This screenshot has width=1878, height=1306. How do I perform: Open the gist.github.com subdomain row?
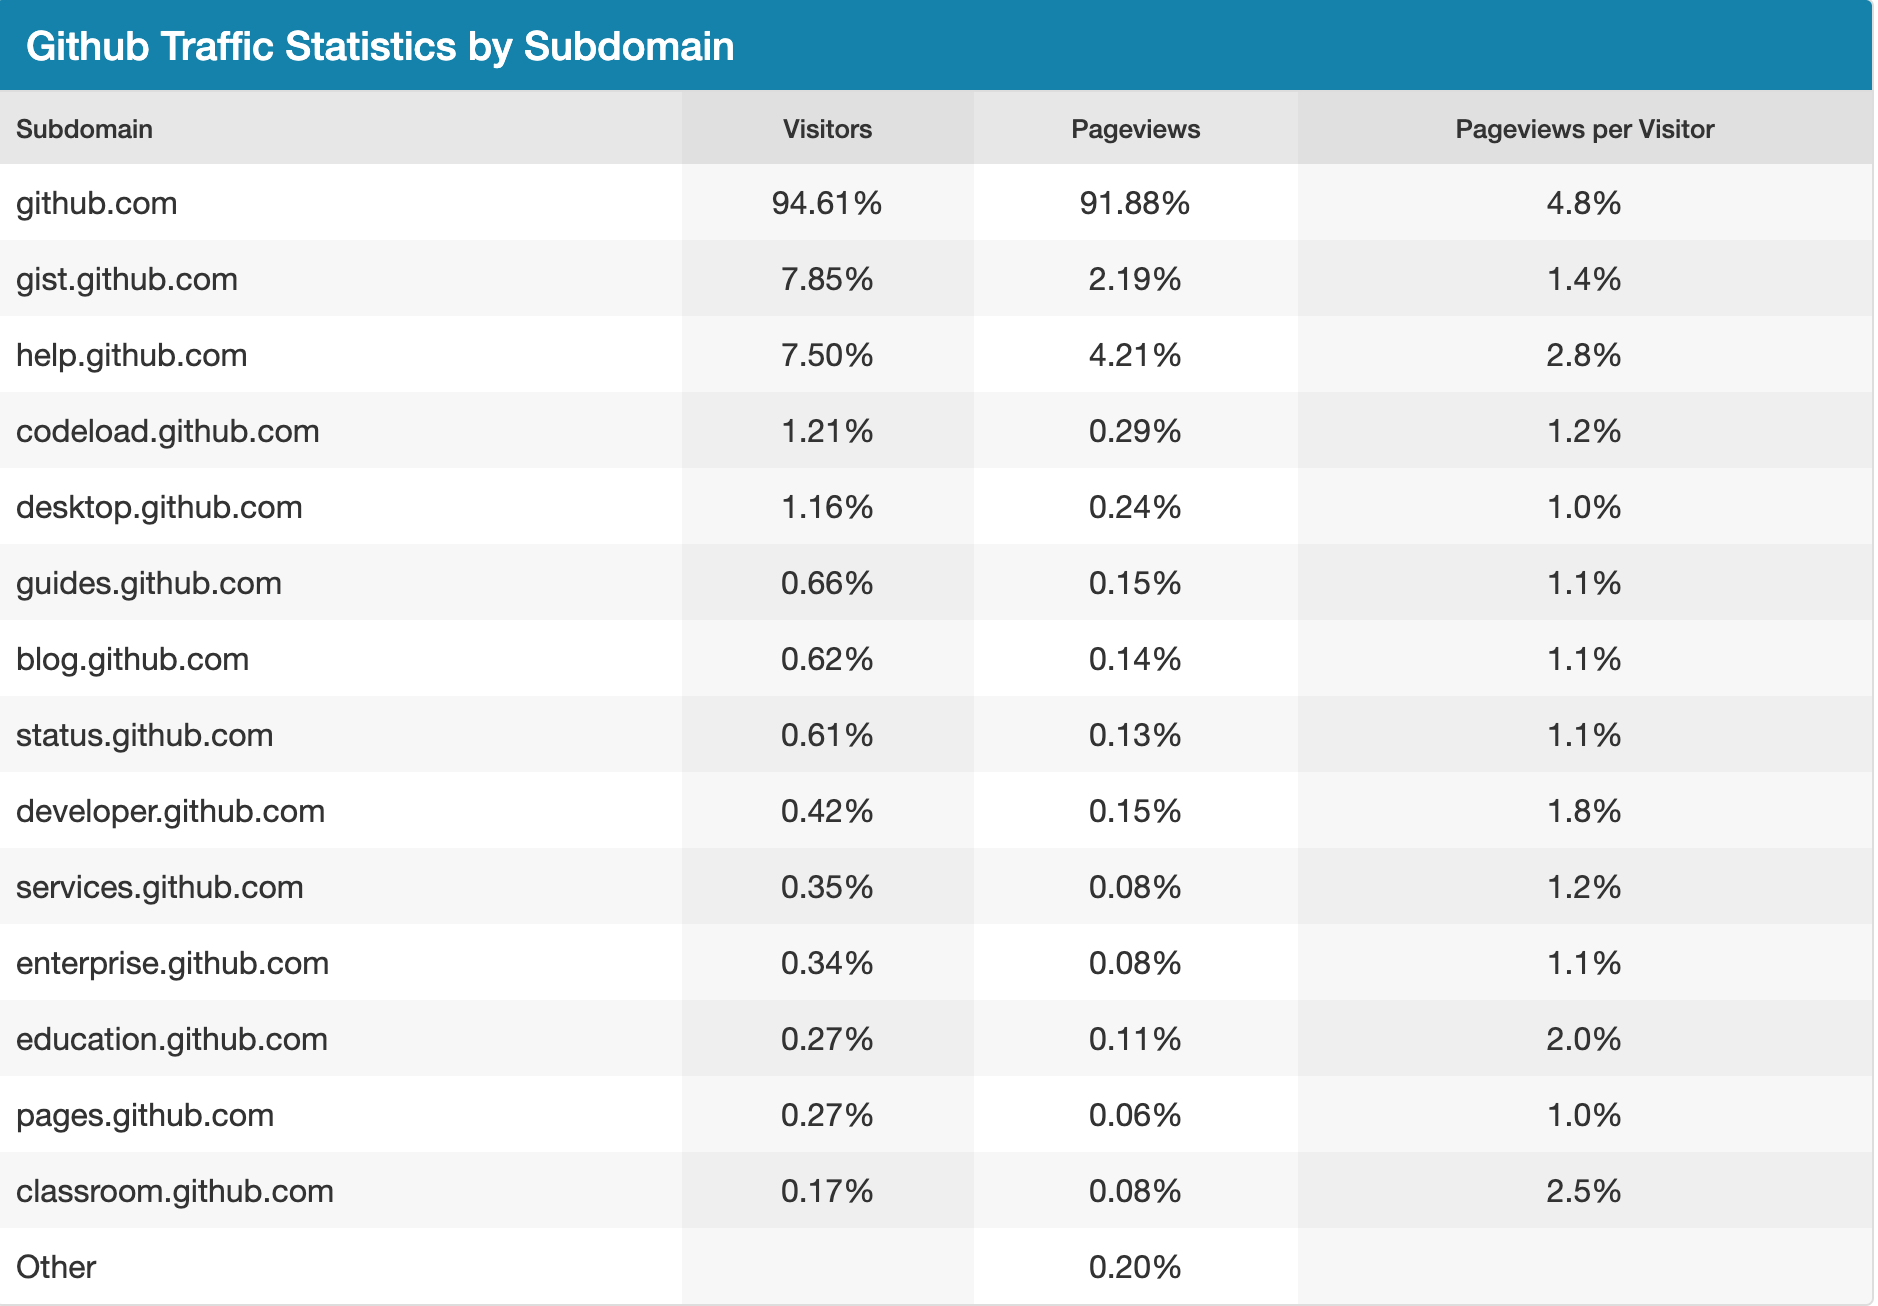(x=127, y=279)
